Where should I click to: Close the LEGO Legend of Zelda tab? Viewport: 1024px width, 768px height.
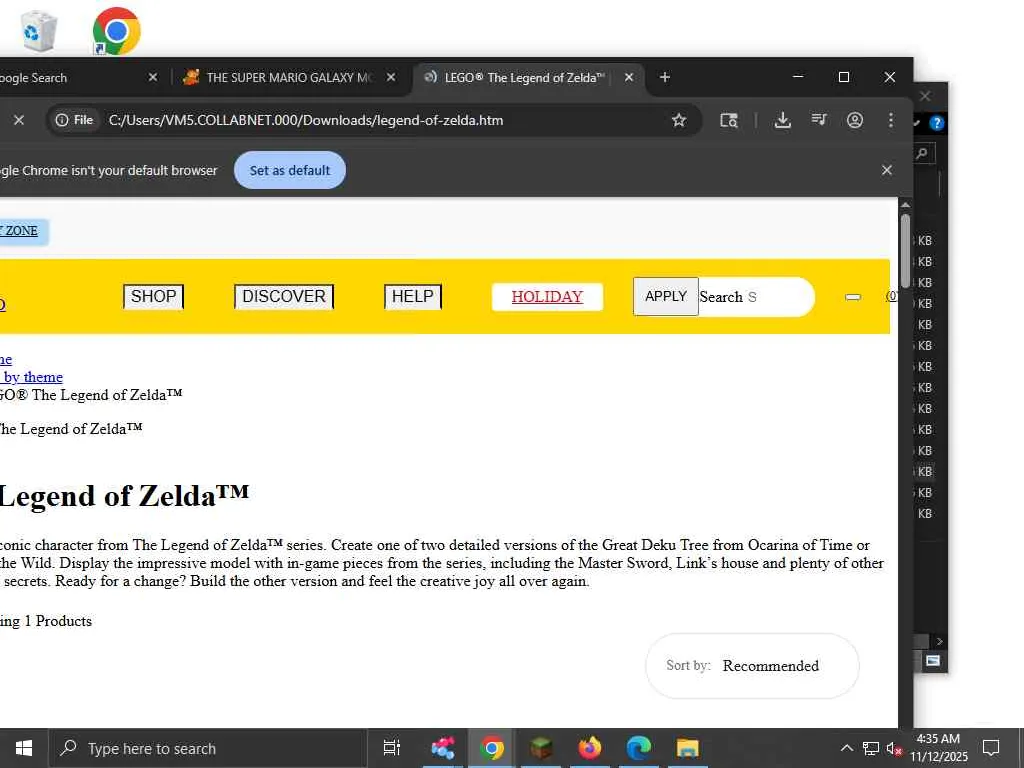click(628, 77)
